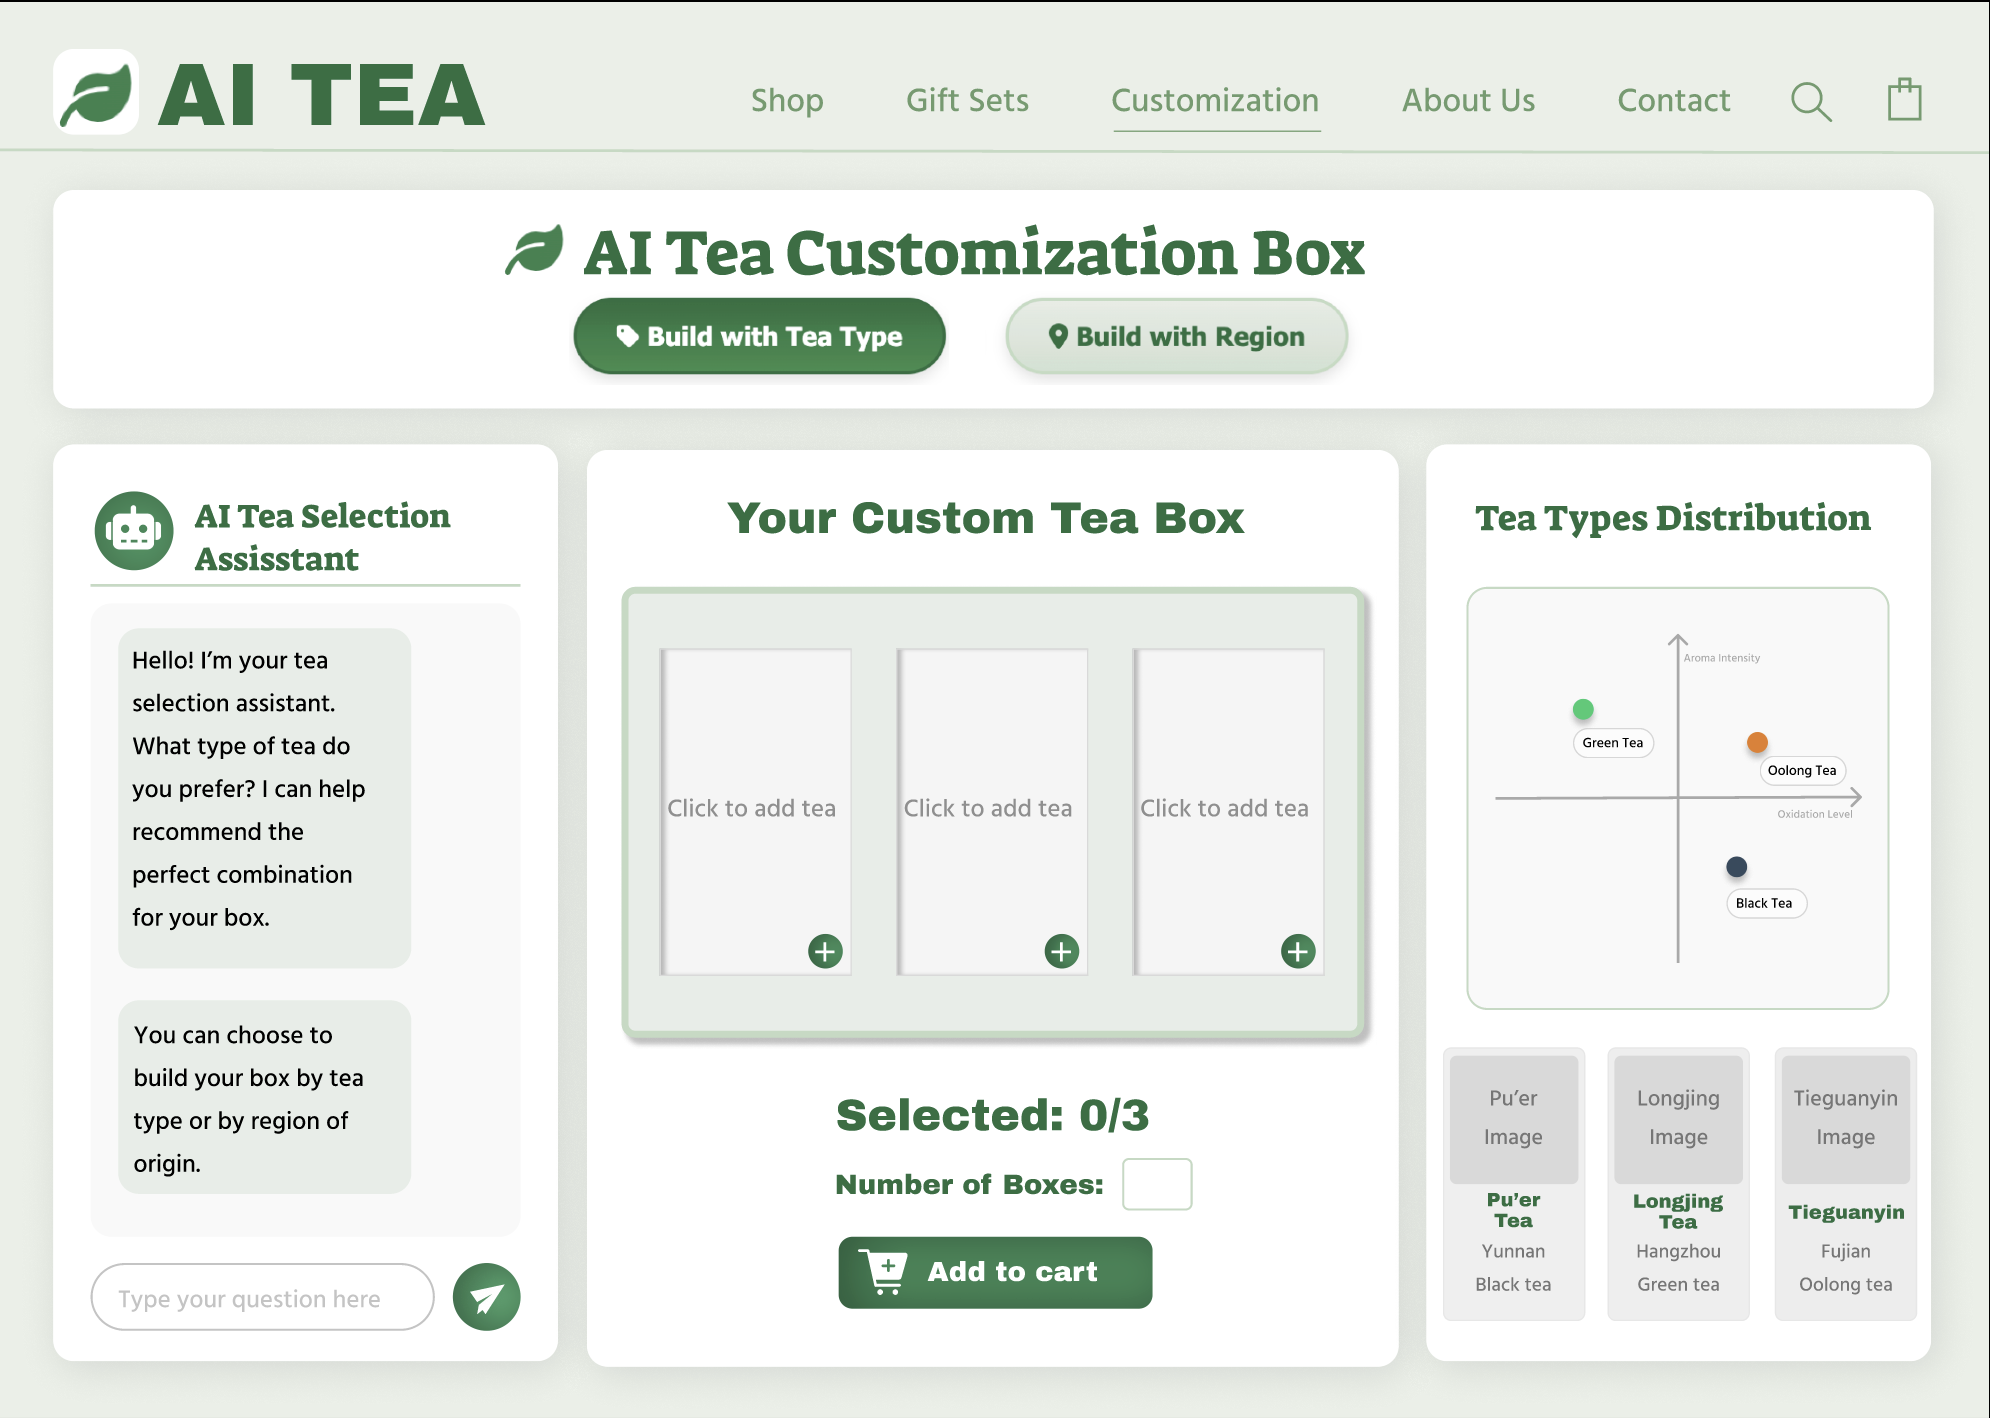Click the AI TEA leaf logo

(x=96, y=93)
